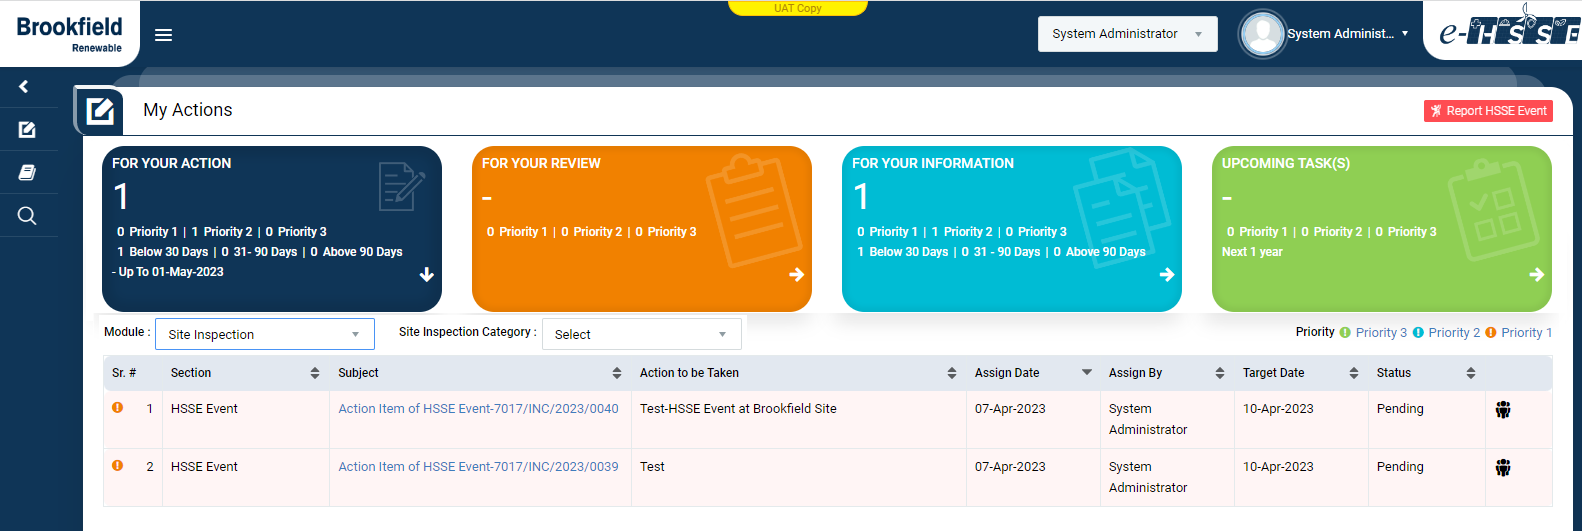
Task: Click Priority 3 legend label
Action: point(1381,333)
